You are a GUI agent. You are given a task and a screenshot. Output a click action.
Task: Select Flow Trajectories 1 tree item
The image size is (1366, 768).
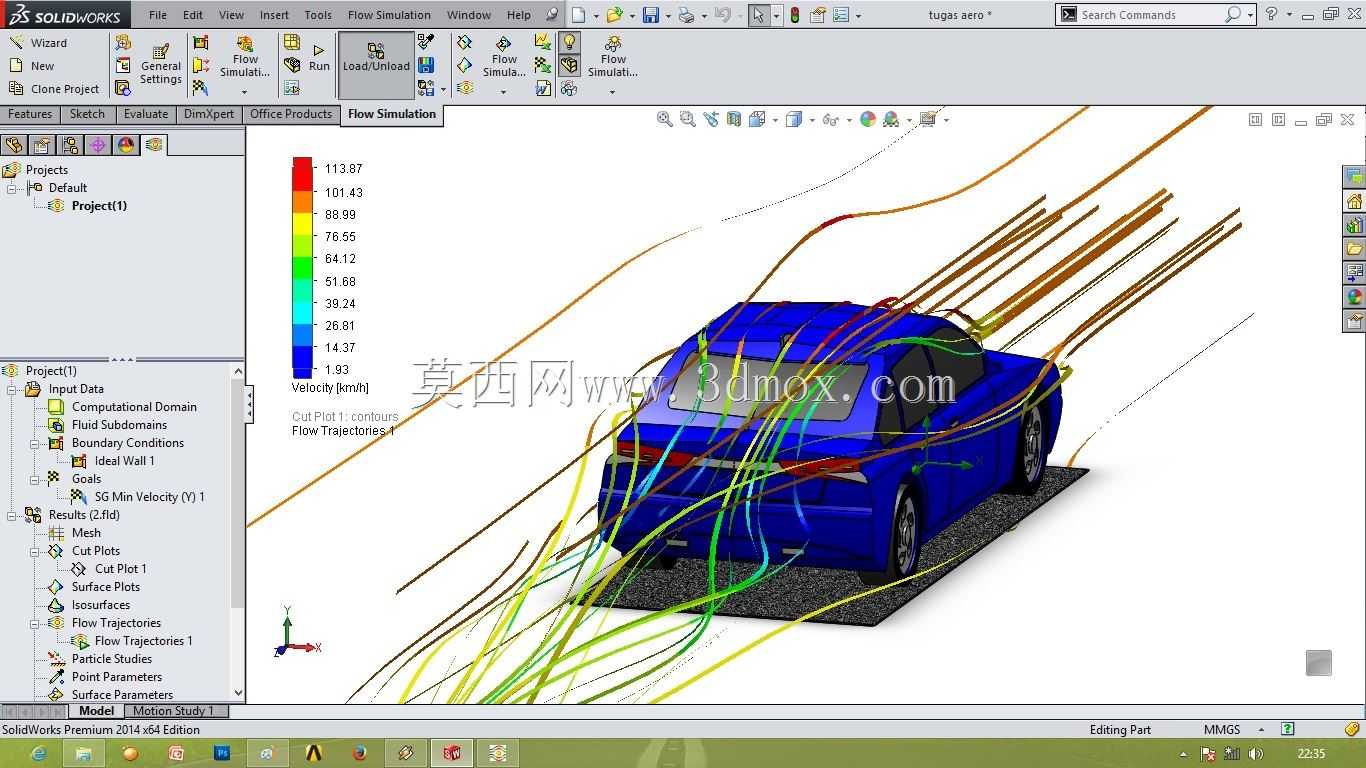point(131,641)
